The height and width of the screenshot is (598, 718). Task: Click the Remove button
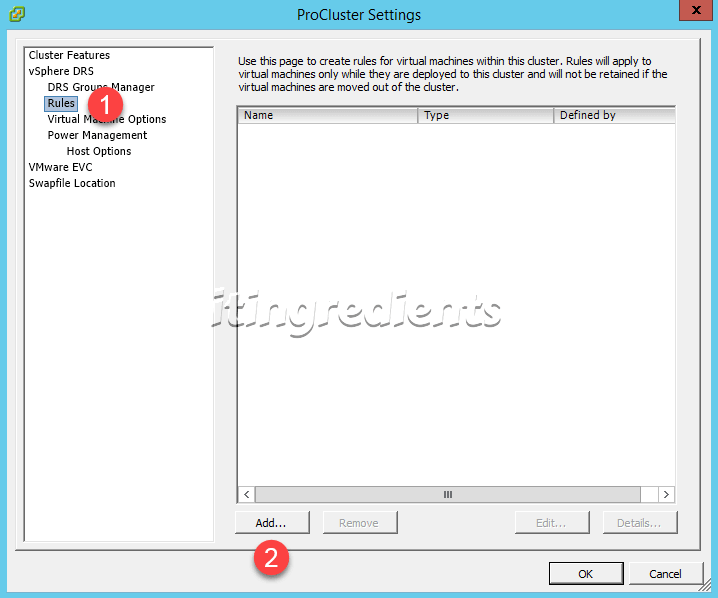(360, 523)
